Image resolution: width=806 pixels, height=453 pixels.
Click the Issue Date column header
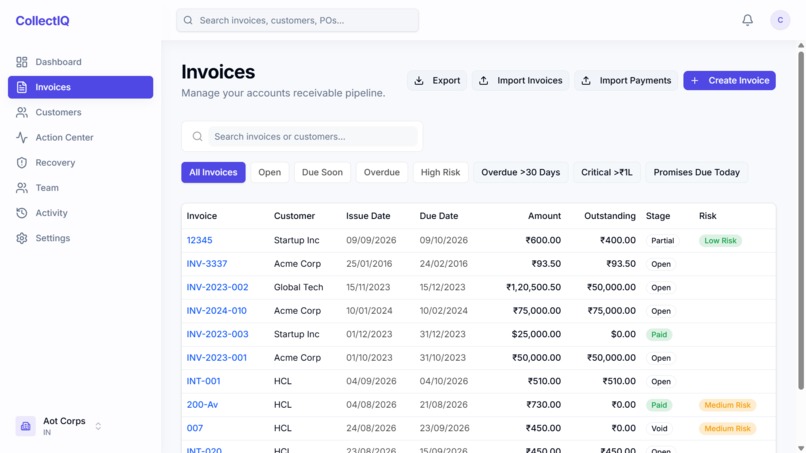point(368,216)
